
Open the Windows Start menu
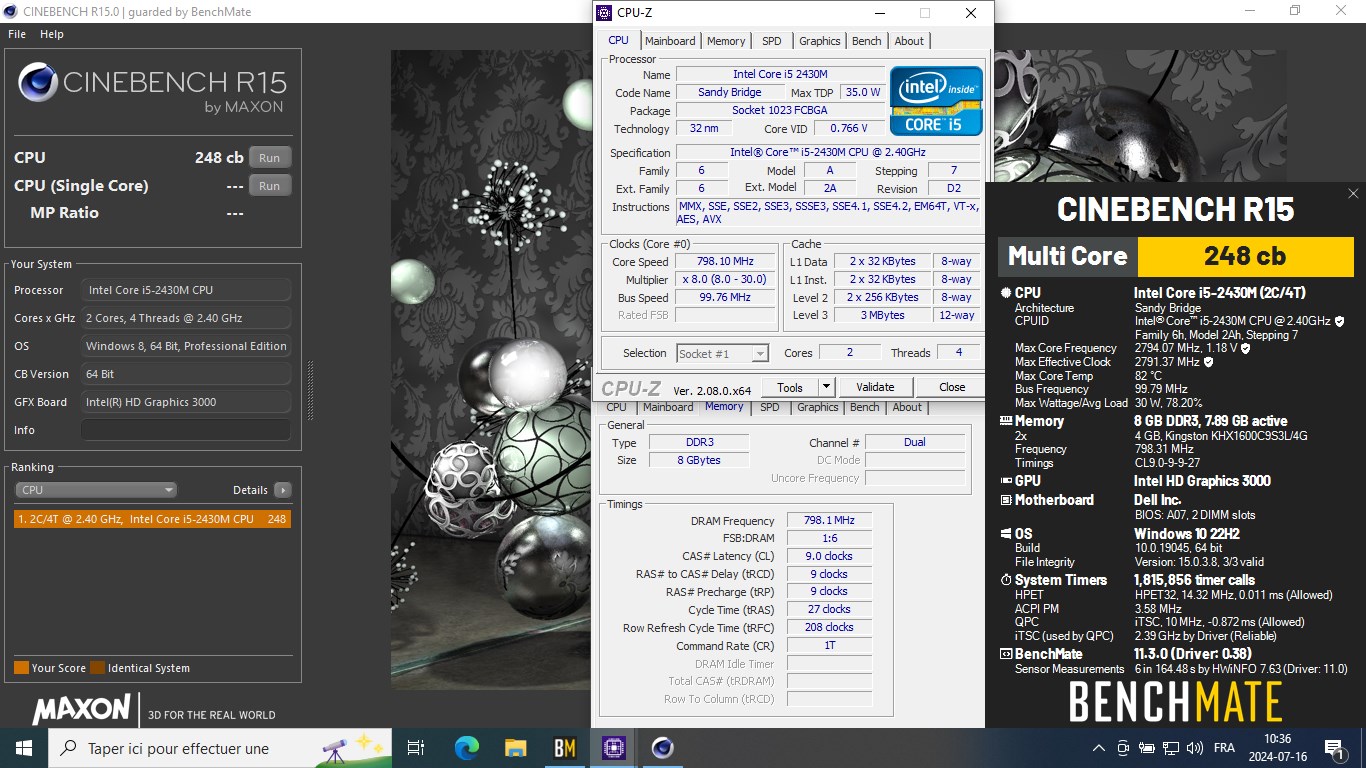click(x=24, y=747)
